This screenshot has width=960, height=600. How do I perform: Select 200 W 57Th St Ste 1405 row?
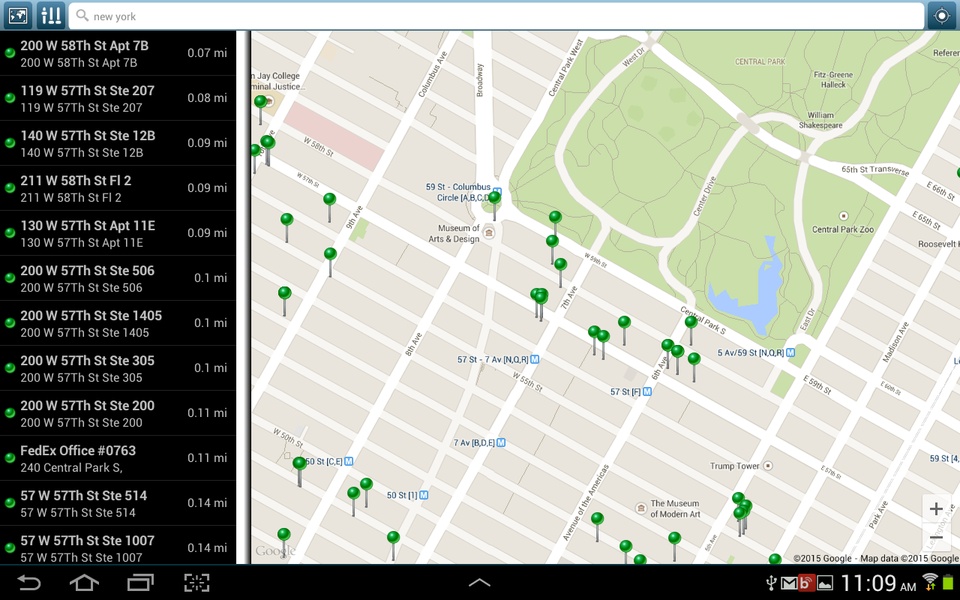118,323
